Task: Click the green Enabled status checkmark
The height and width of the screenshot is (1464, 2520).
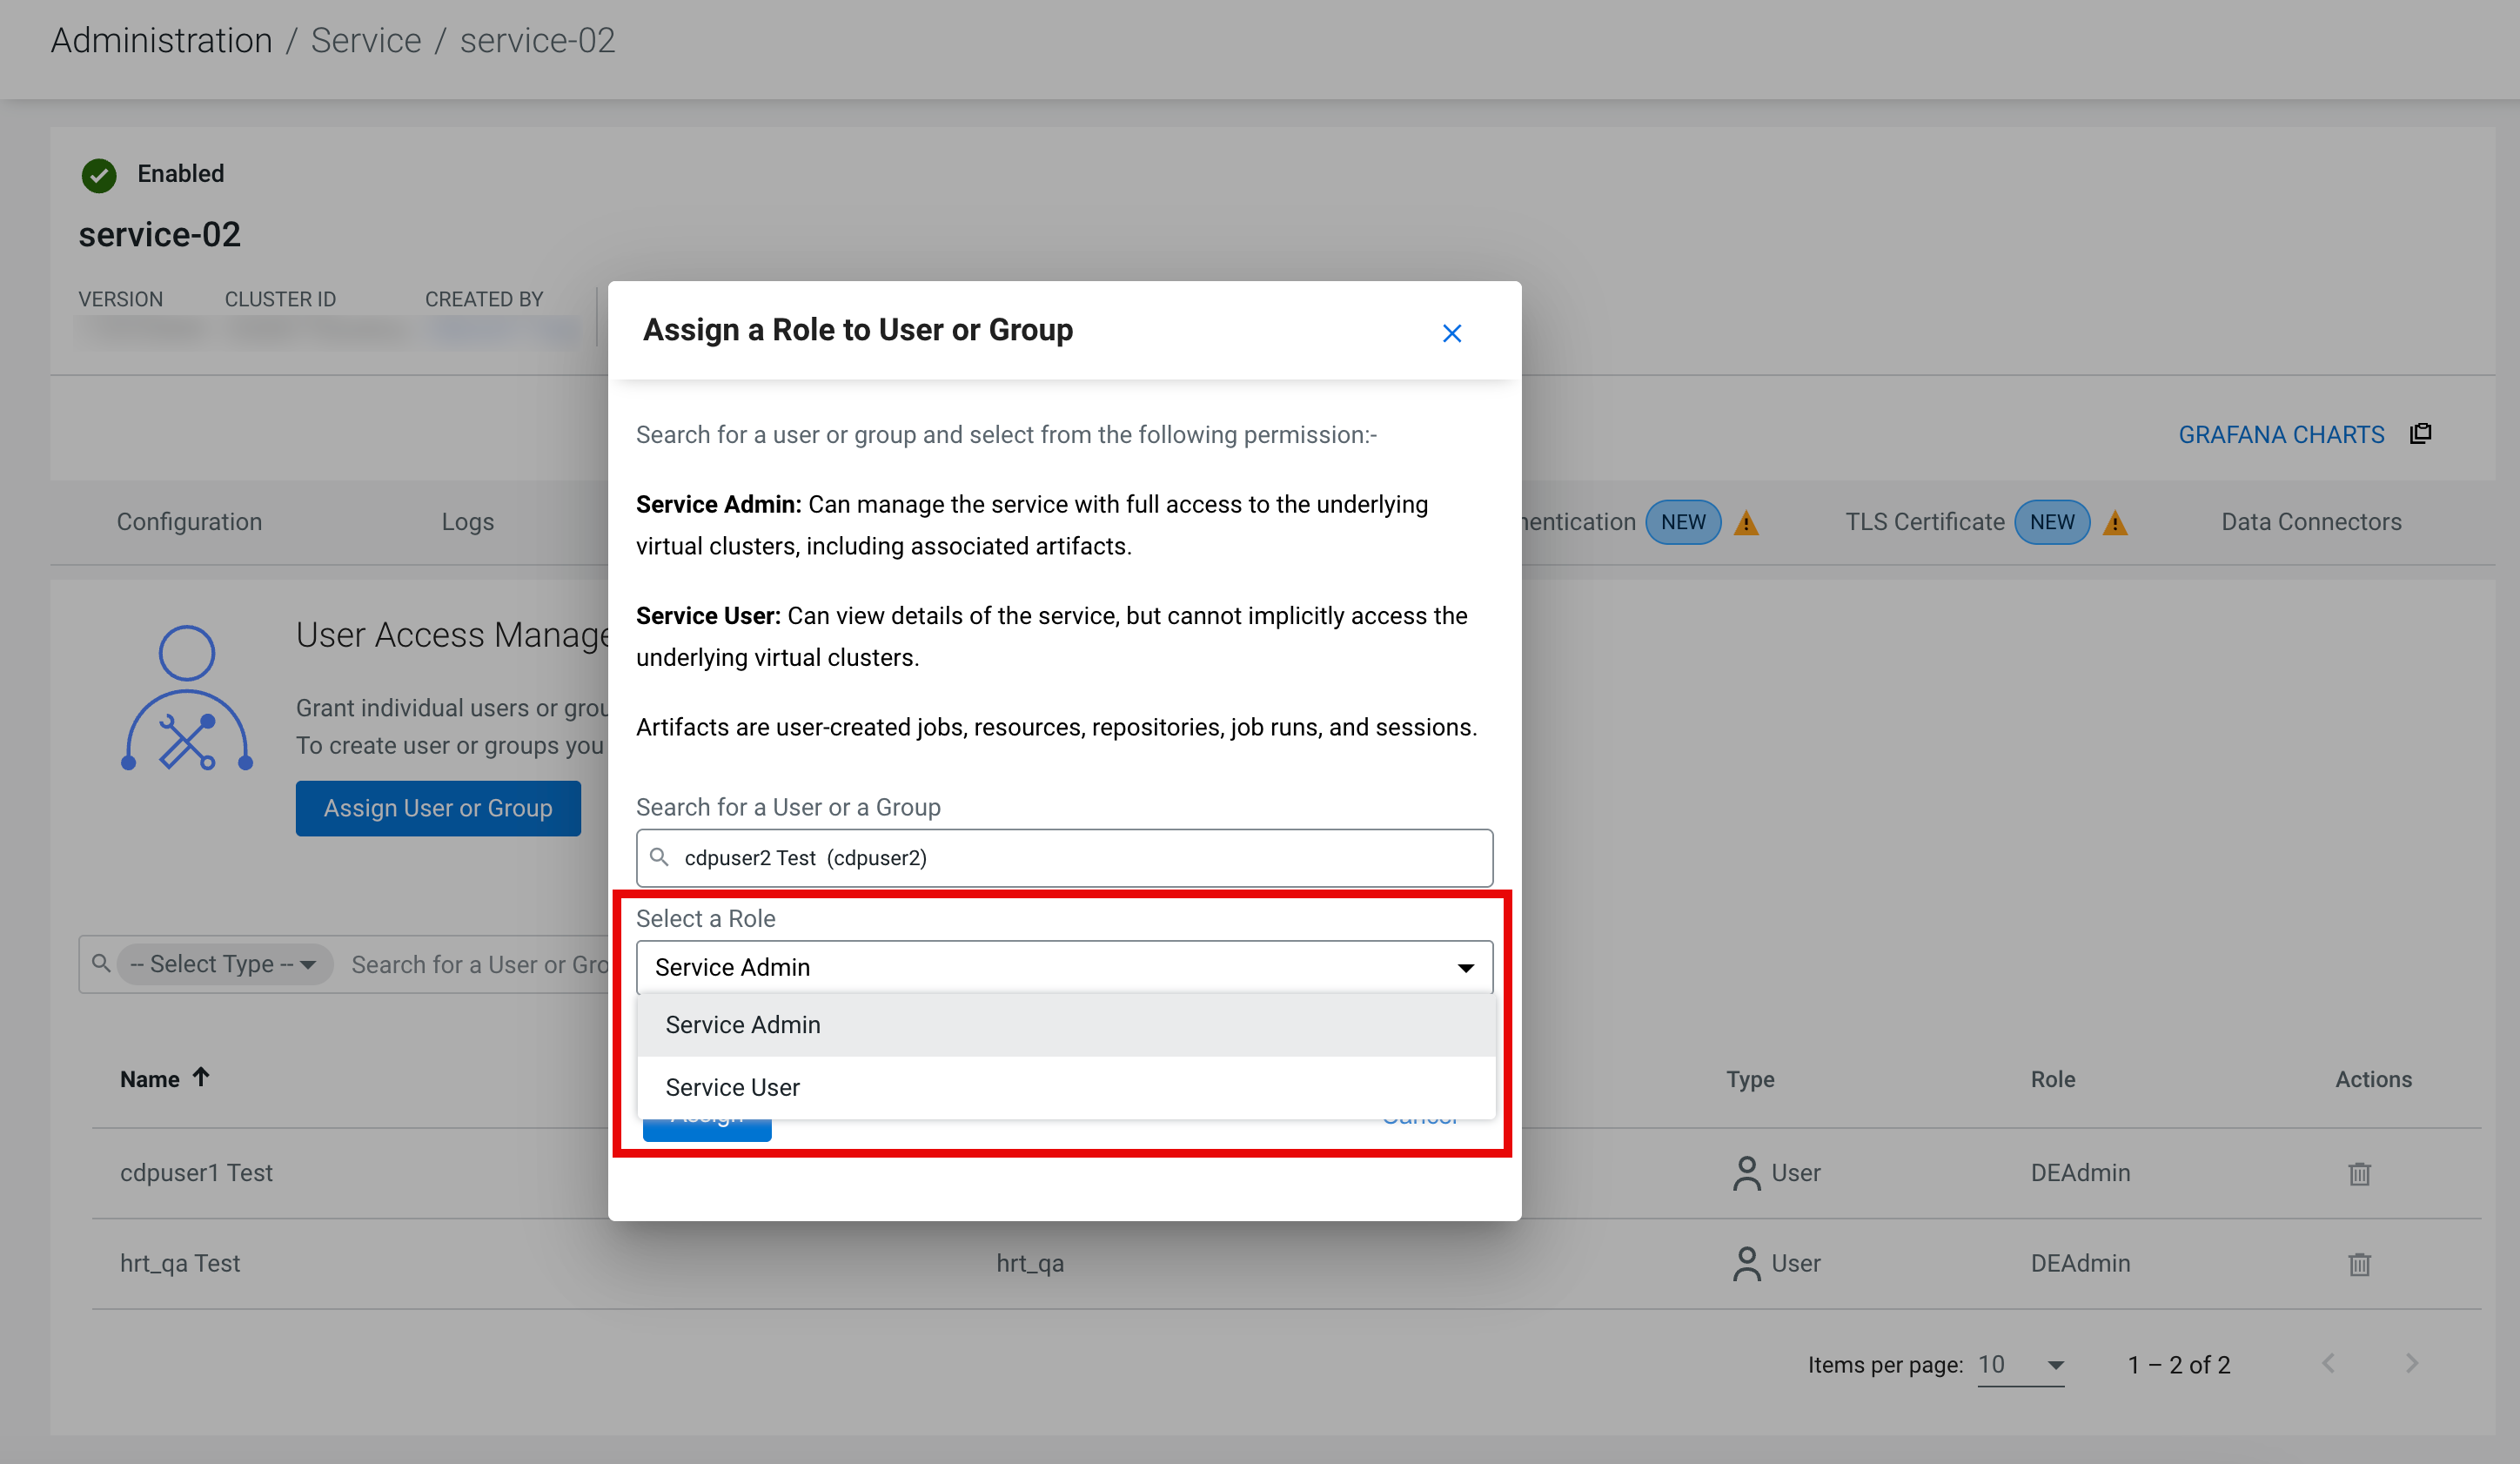Action: point(99,175)
